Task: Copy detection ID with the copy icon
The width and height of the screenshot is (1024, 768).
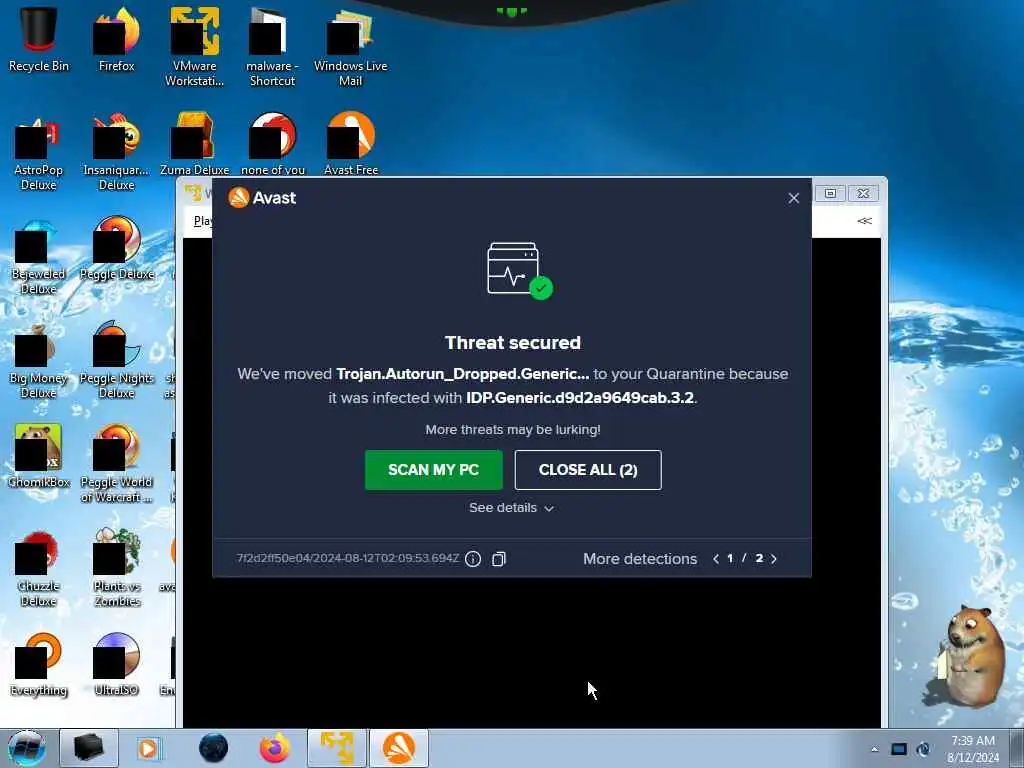Action: 499,559
